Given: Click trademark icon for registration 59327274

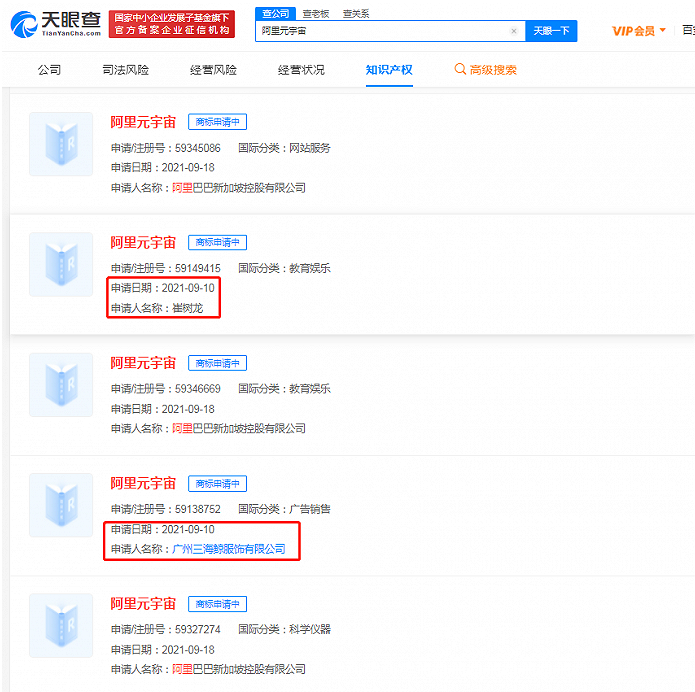Looking at the screenshot, I should (x=61, y=625).
